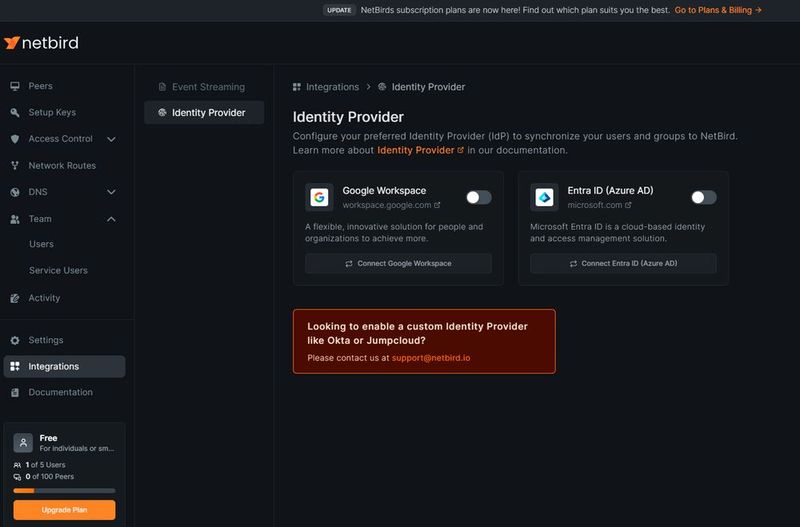Click the Activity pencil icon
Screen dimensions: 800x527
pyautogui.click(x=15, y=298)
